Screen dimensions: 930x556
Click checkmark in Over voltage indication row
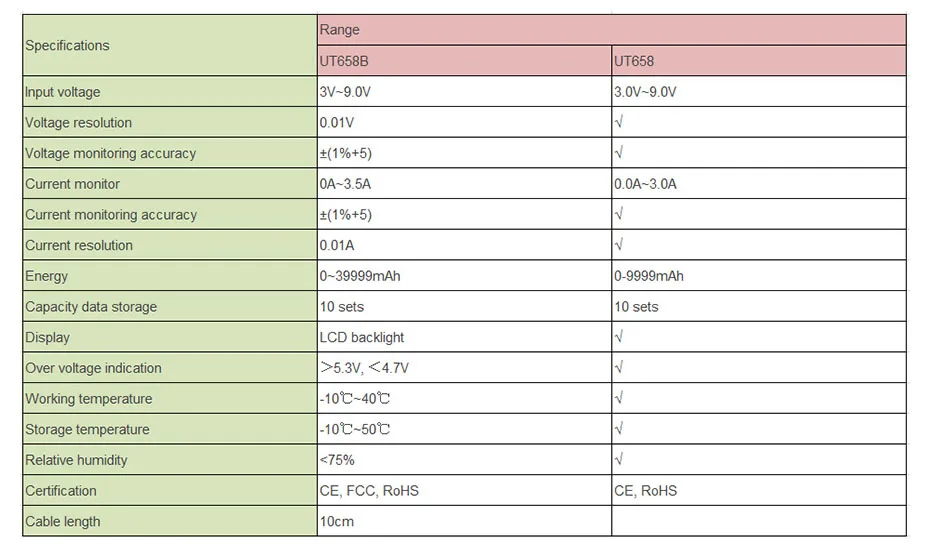[619, 368]
